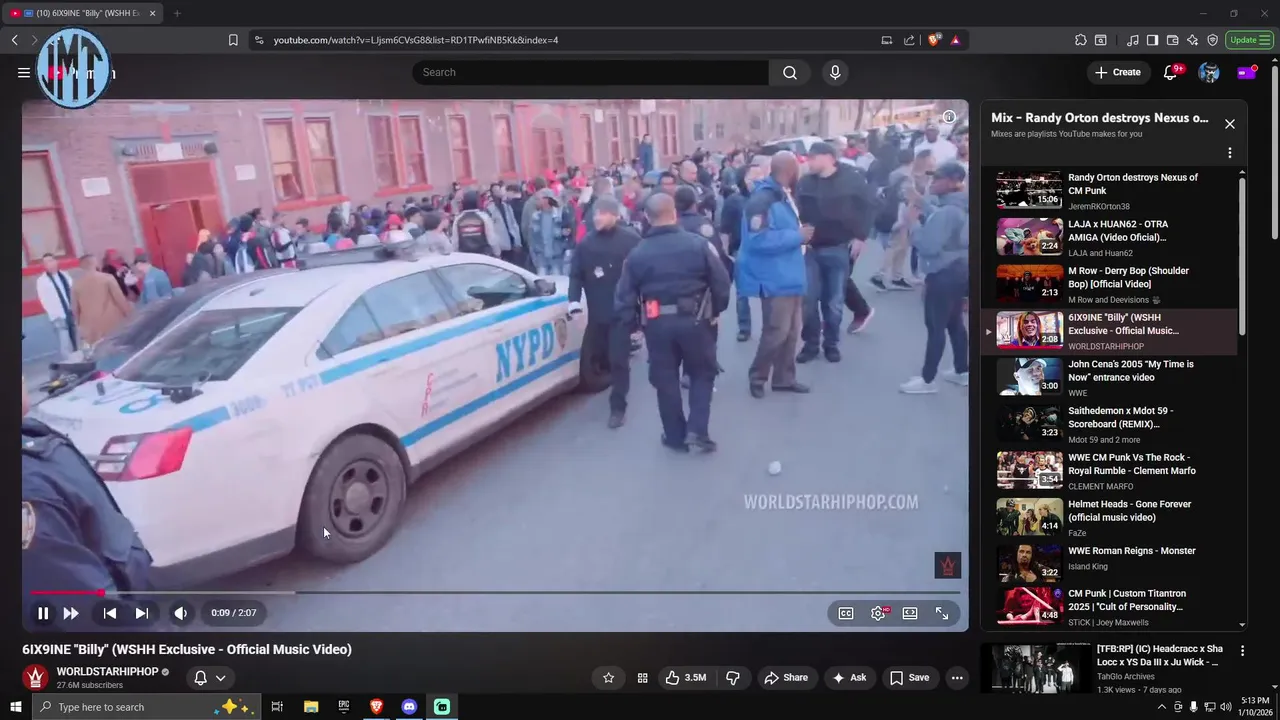The width and height of the screenshot is (1280, 720).
Task: Click the magnifier search button
Action: (790, 72)
